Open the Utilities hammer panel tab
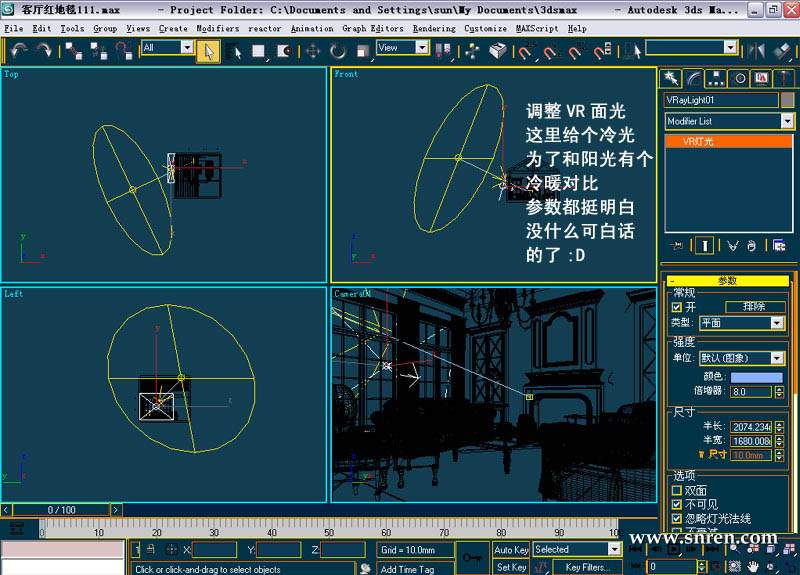This screenshot has width=800, height=575. point(784,78)
